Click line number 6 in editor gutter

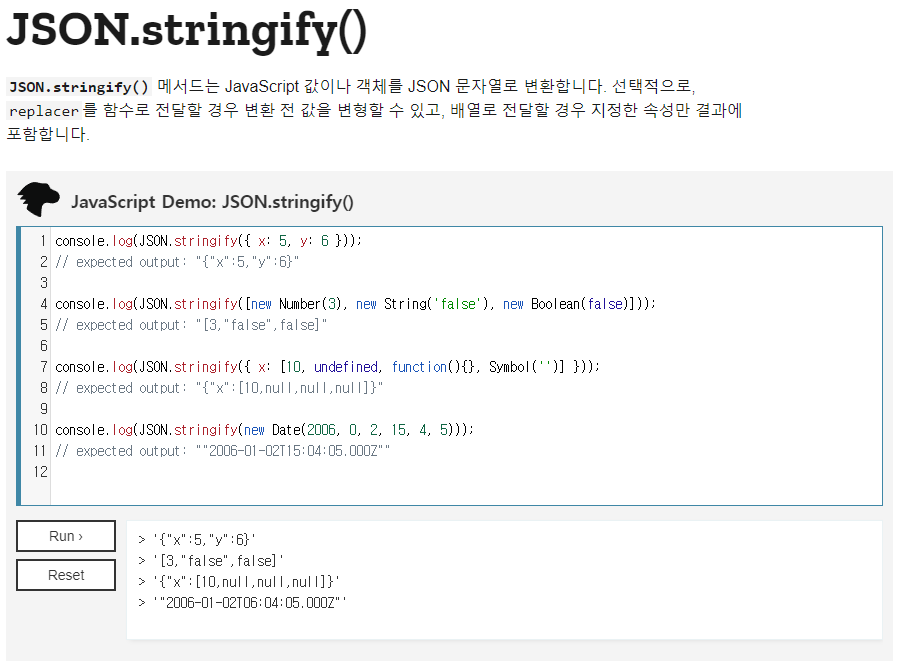pos(44,346)
